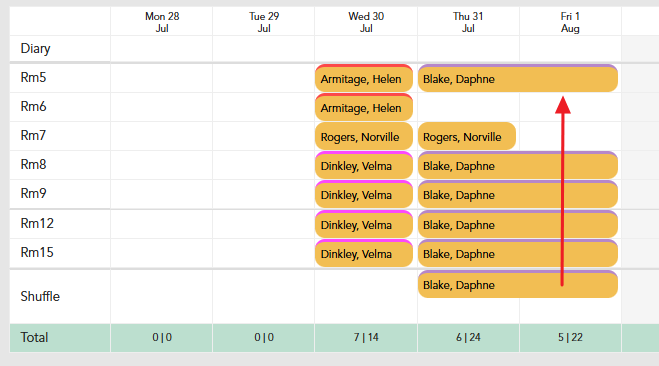Click the Thu 31 total 6 | 24
This screenshot has height=366, width=659.
click(468, 337)
